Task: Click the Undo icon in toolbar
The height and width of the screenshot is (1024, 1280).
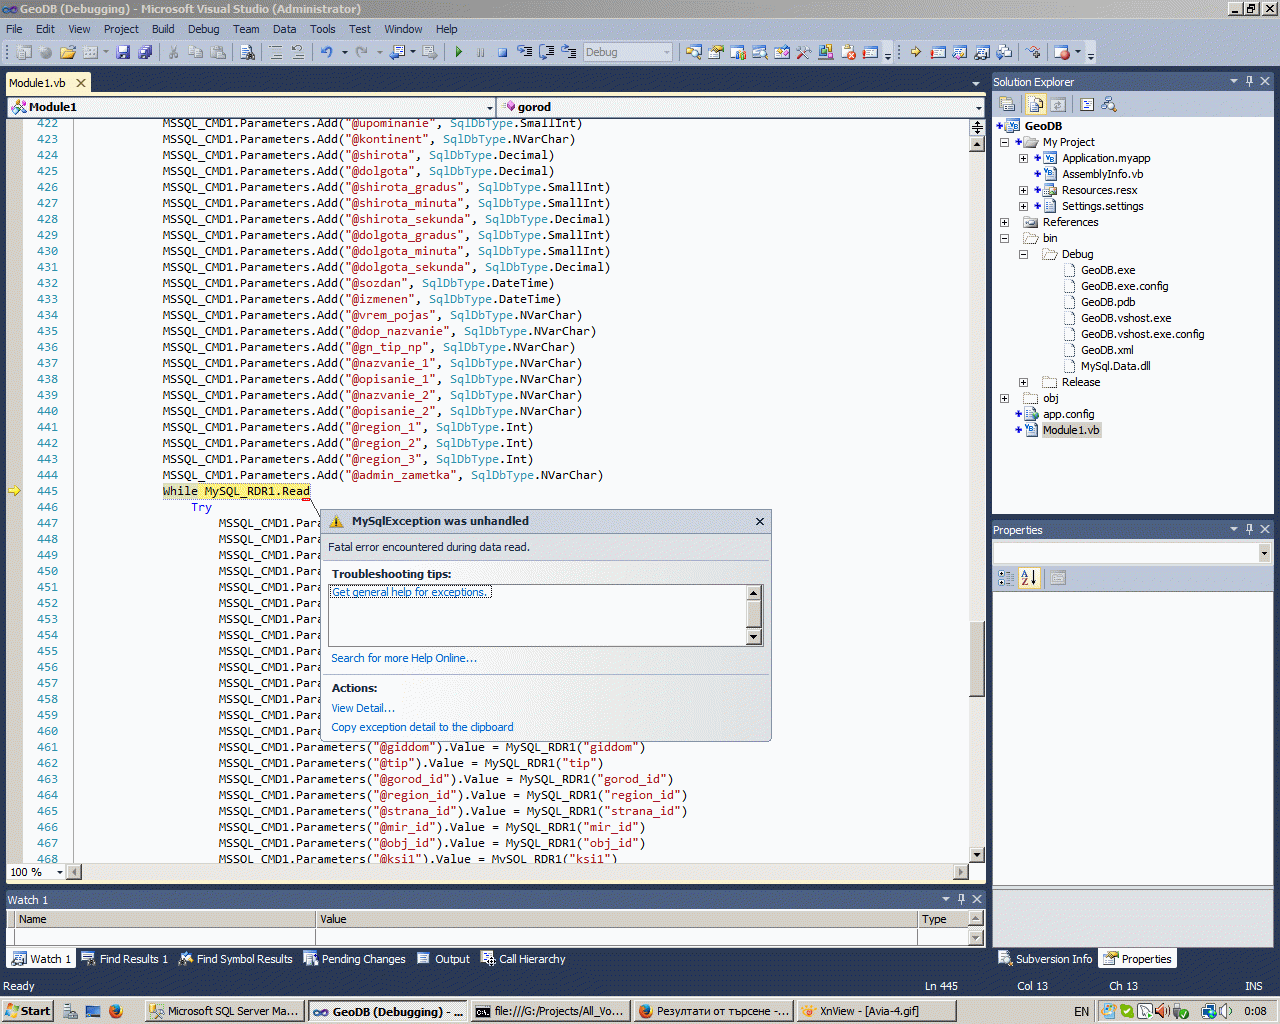Action: [x=326, y=52]
